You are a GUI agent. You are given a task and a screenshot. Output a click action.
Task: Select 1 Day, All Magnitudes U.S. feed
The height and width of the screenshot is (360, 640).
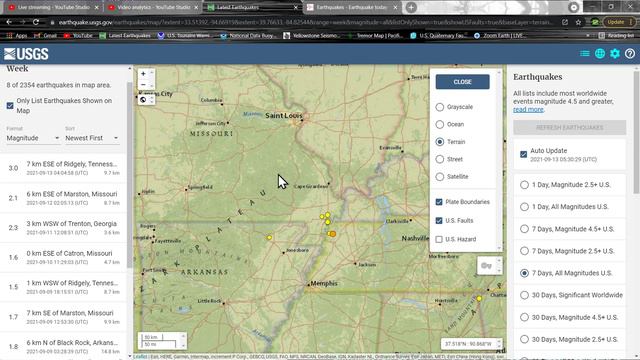tap(524, 207)
